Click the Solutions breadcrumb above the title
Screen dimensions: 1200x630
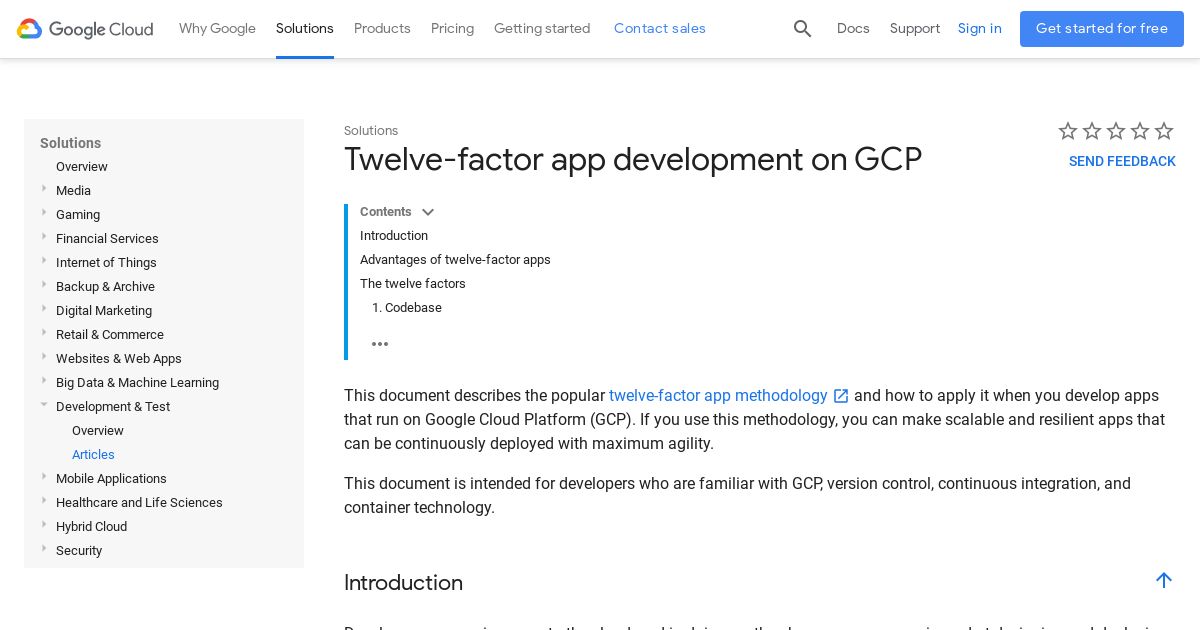tap(371, 131)
